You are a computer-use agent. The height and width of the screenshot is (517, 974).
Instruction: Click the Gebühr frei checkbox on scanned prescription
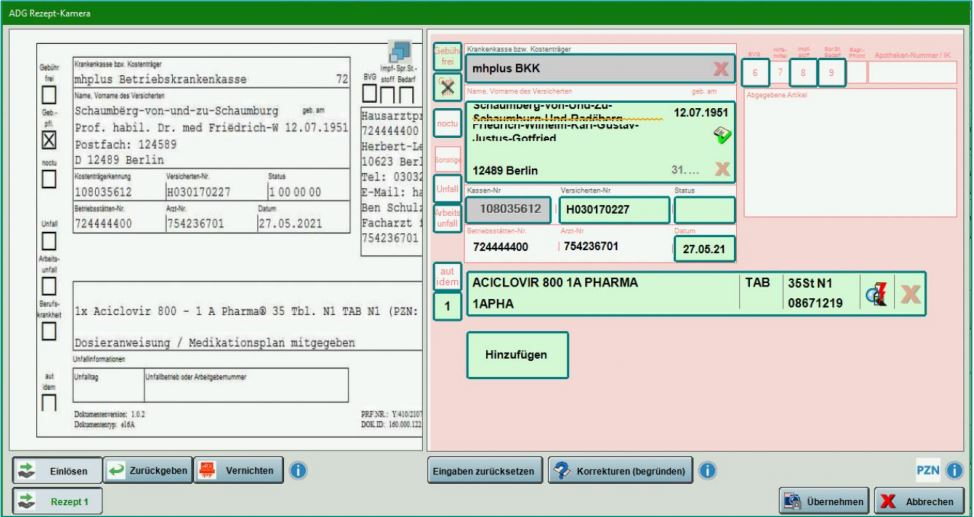(48, 95)
